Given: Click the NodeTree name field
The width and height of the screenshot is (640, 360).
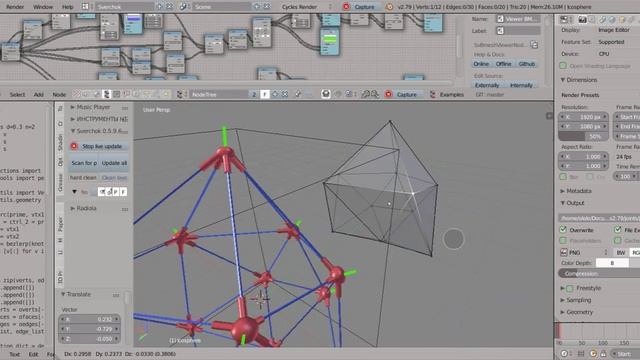Looking at the screenshot, I should [x=219, y=95].
